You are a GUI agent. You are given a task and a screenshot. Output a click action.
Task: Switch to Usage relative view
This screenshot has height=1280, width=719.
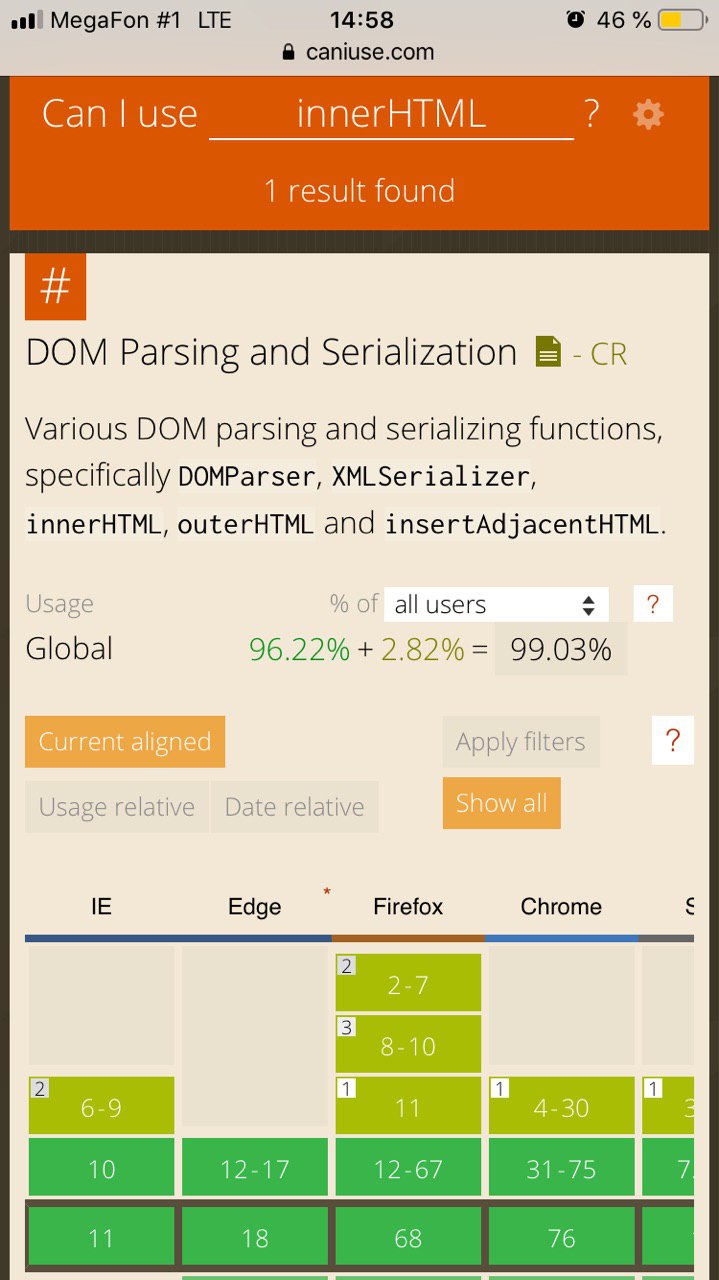coord(117,807)
